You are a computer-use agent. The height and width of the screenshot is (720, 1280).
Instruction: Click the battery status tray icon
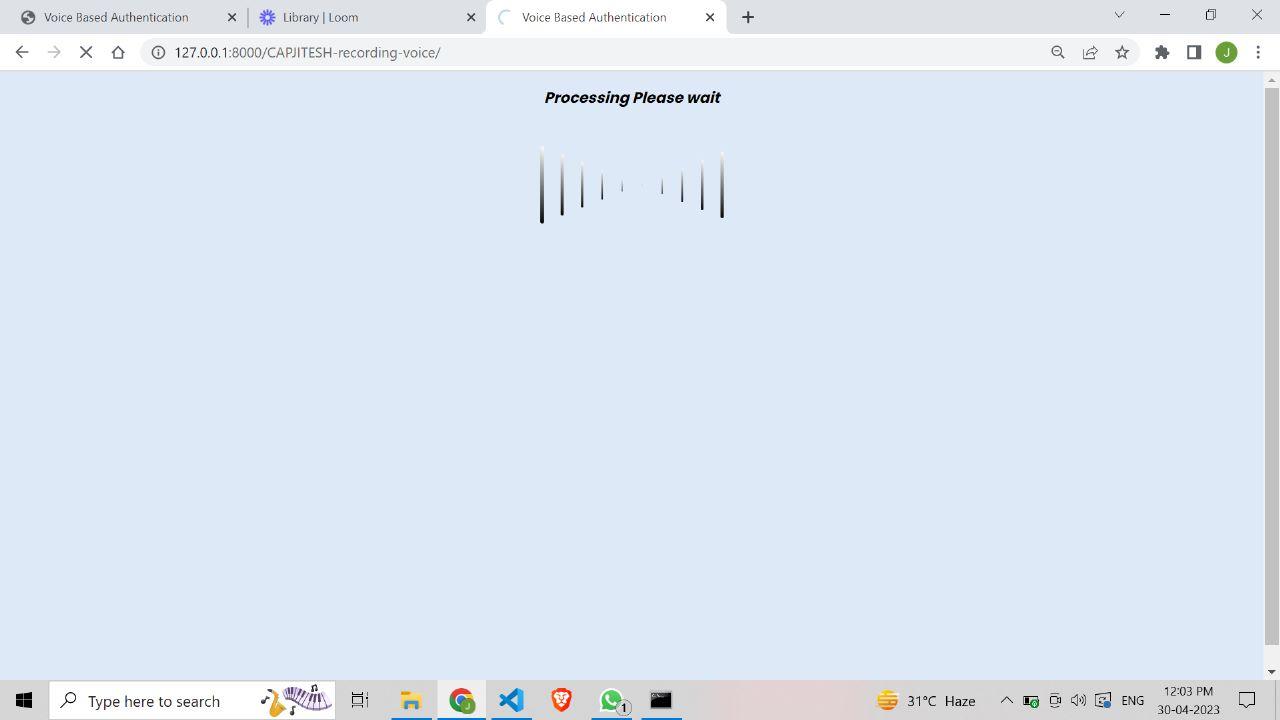(1031, 700)
